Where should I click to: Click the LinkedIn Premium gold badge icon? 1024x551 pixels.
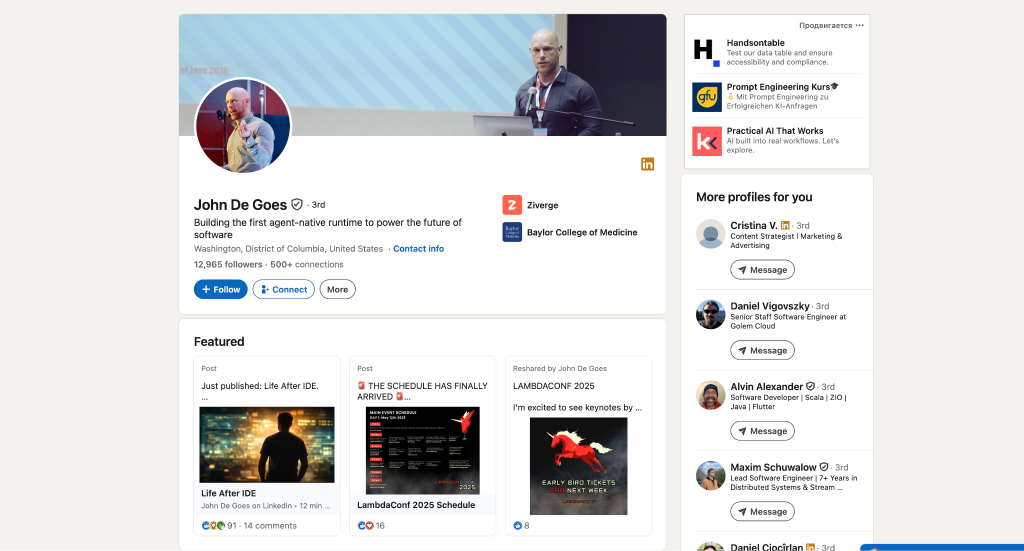pyautogui.click(x=647, y=164)
